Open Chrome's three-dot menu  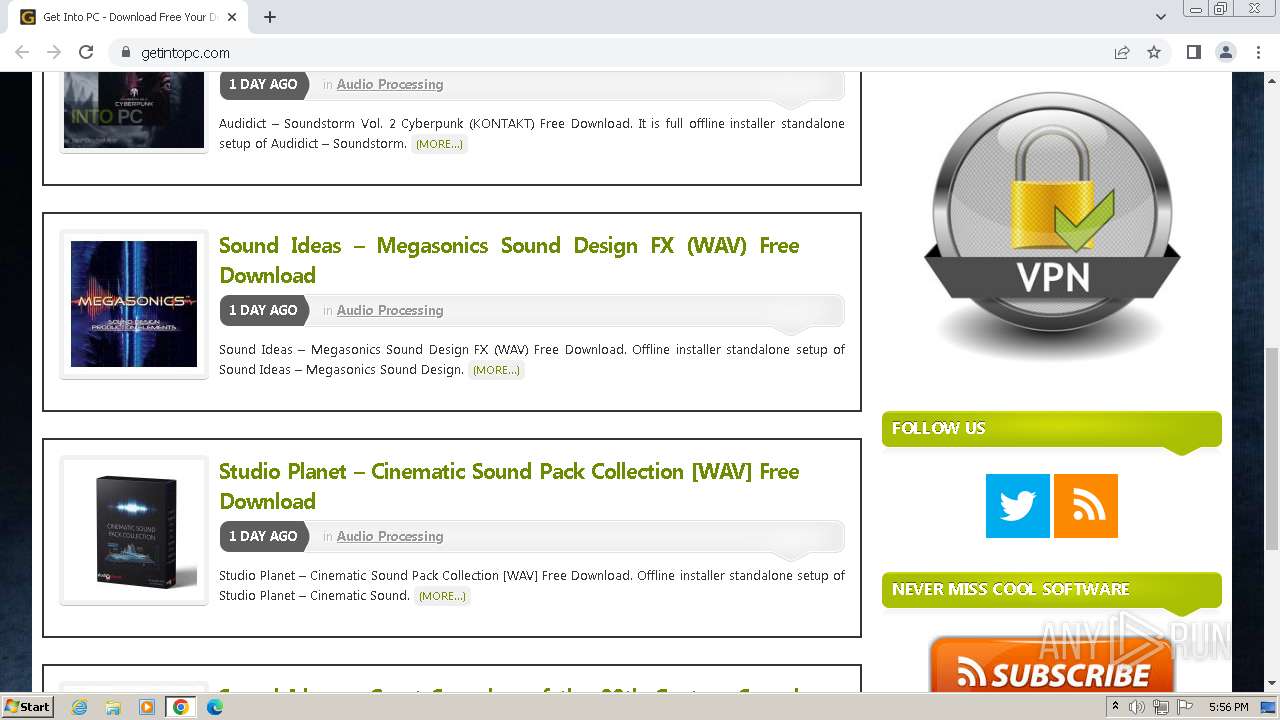(1258, 53)
